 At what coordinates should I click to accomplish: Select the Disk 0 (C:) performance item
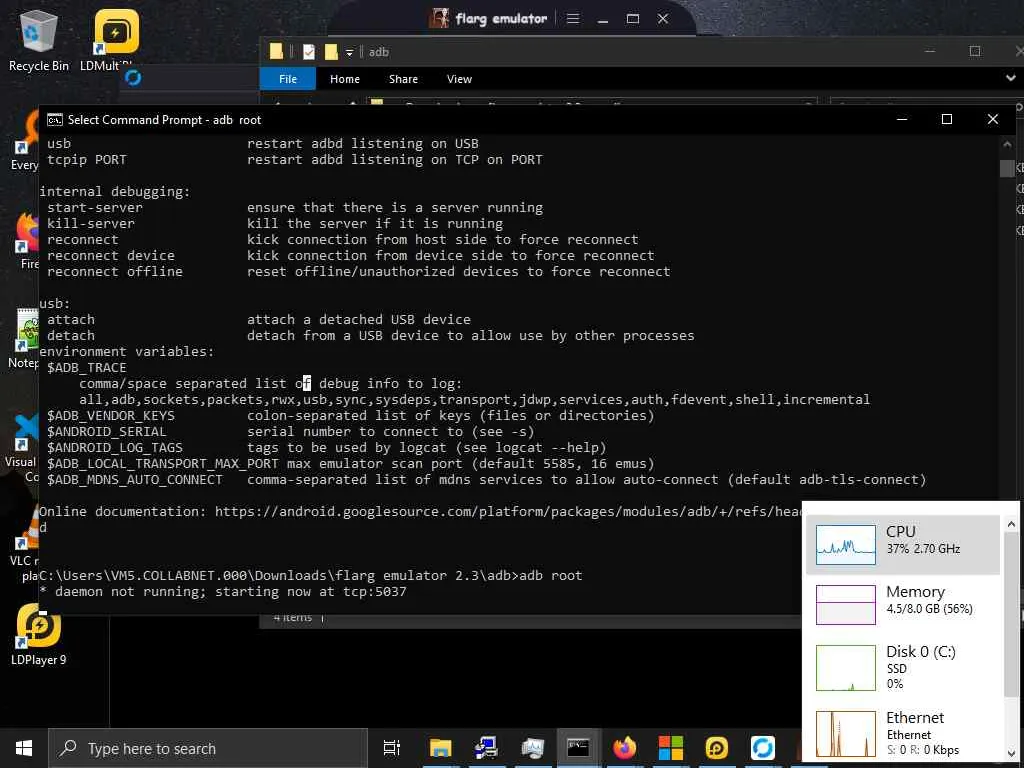pos(903,667)
